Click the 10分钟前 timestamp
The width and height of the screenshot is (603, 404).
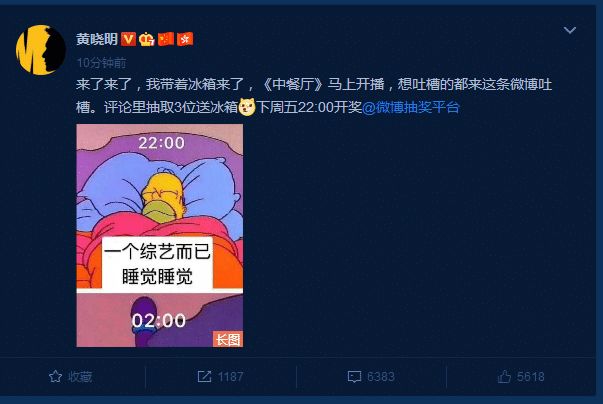pyautogui.click(x=101, y=63)
